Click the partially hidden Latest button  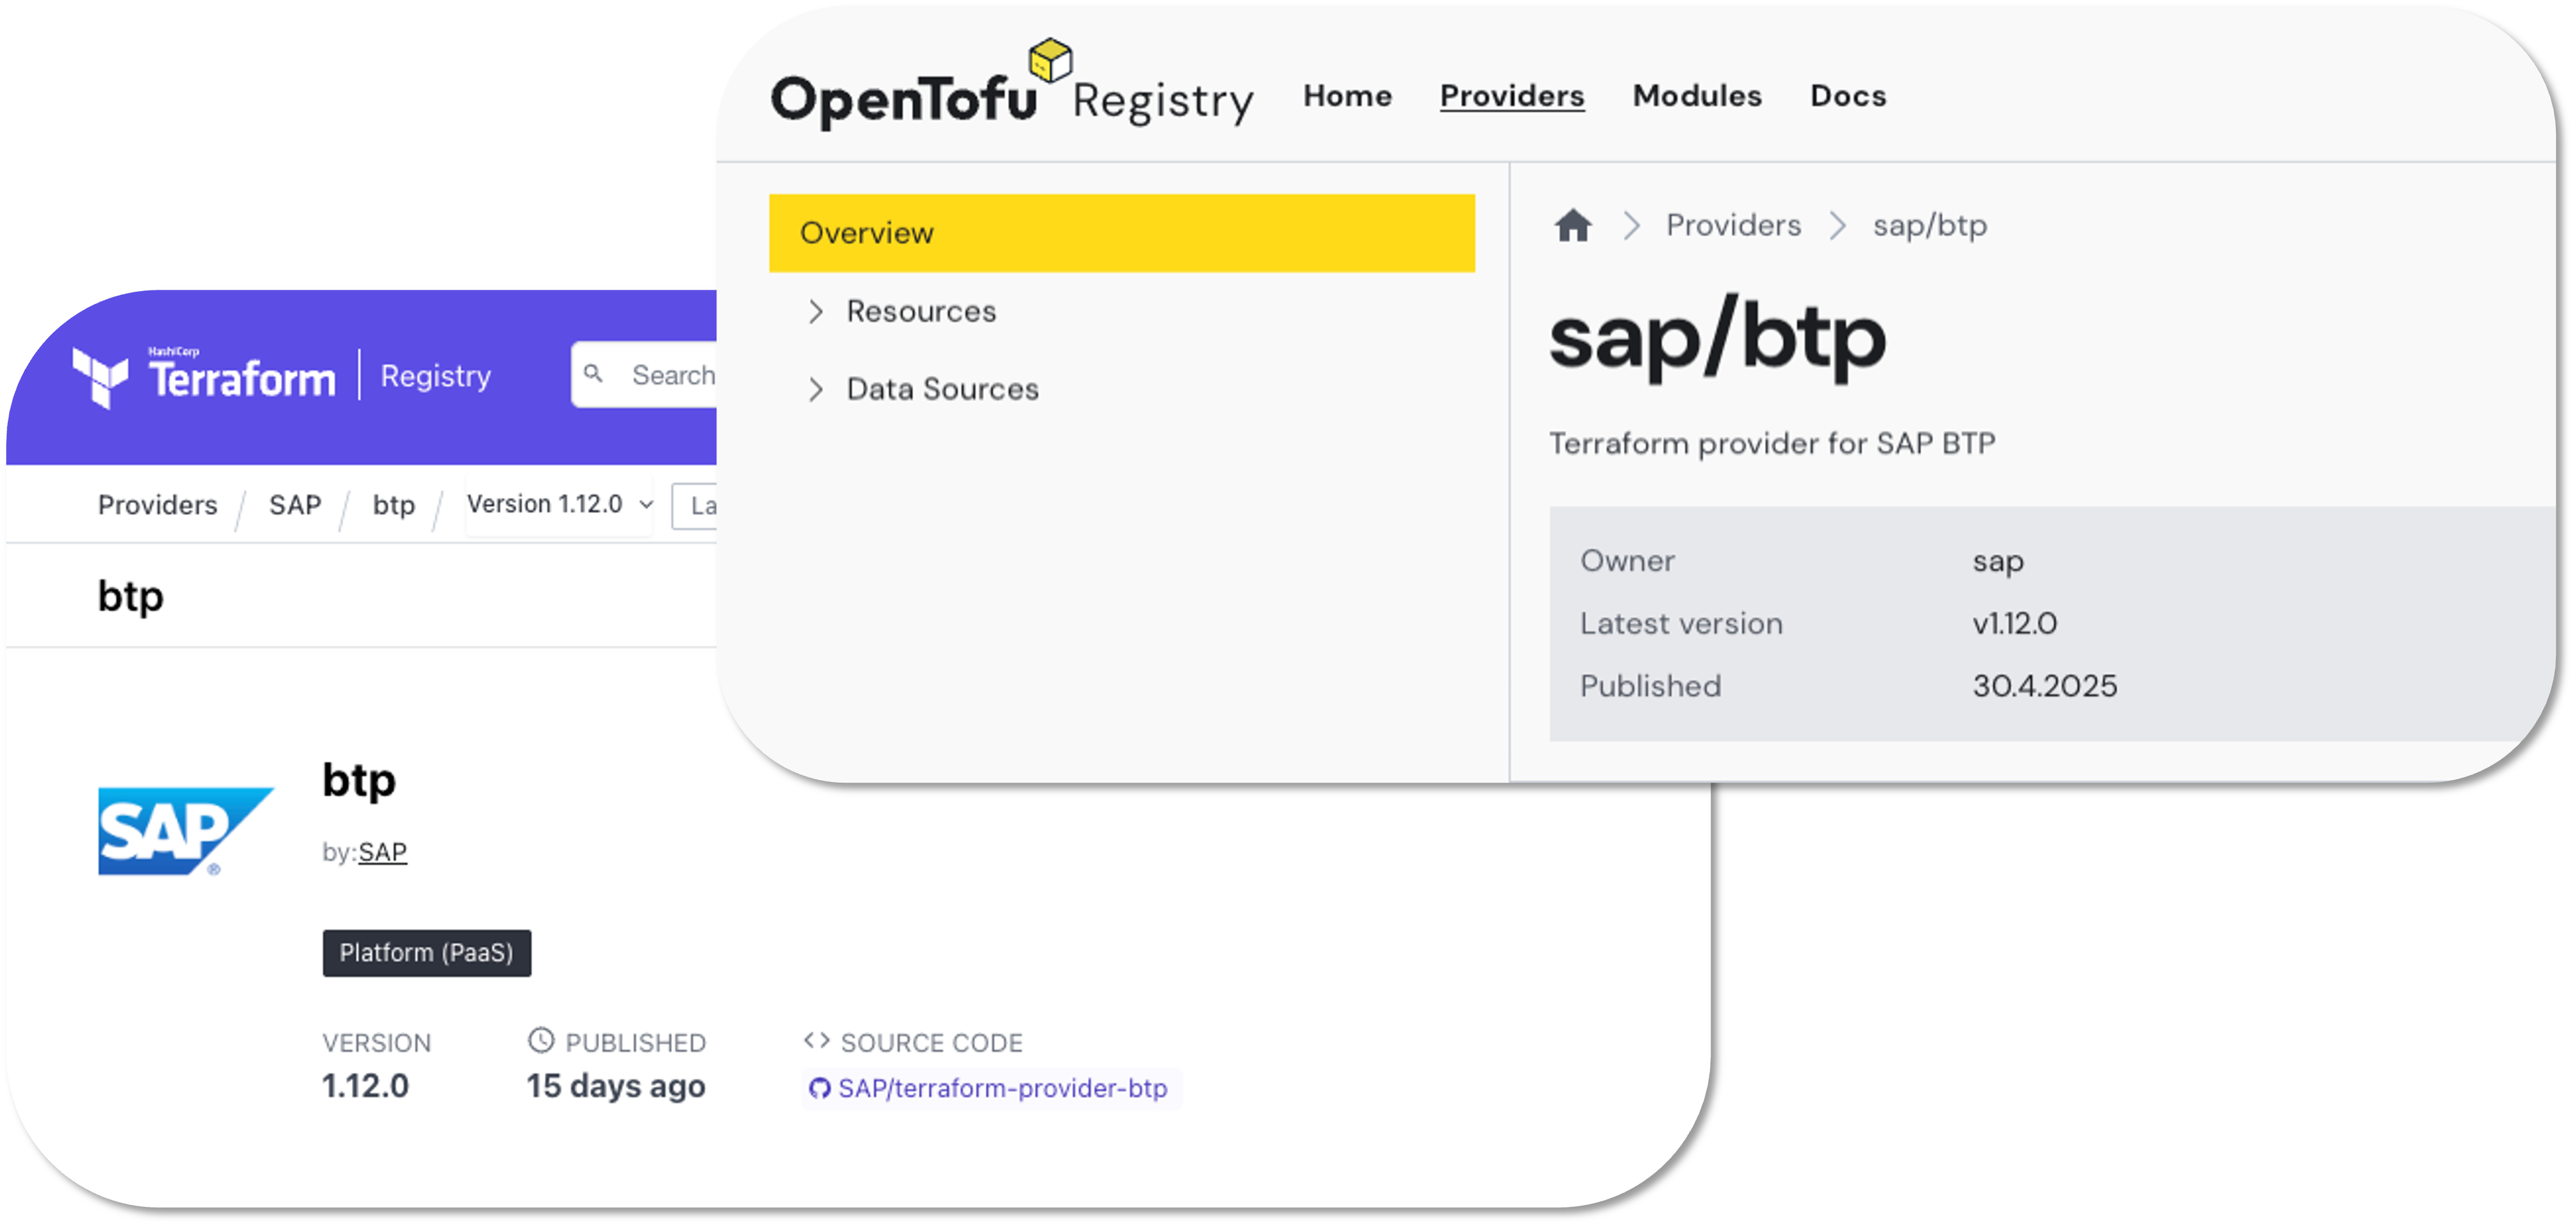(x=695, y=506)
